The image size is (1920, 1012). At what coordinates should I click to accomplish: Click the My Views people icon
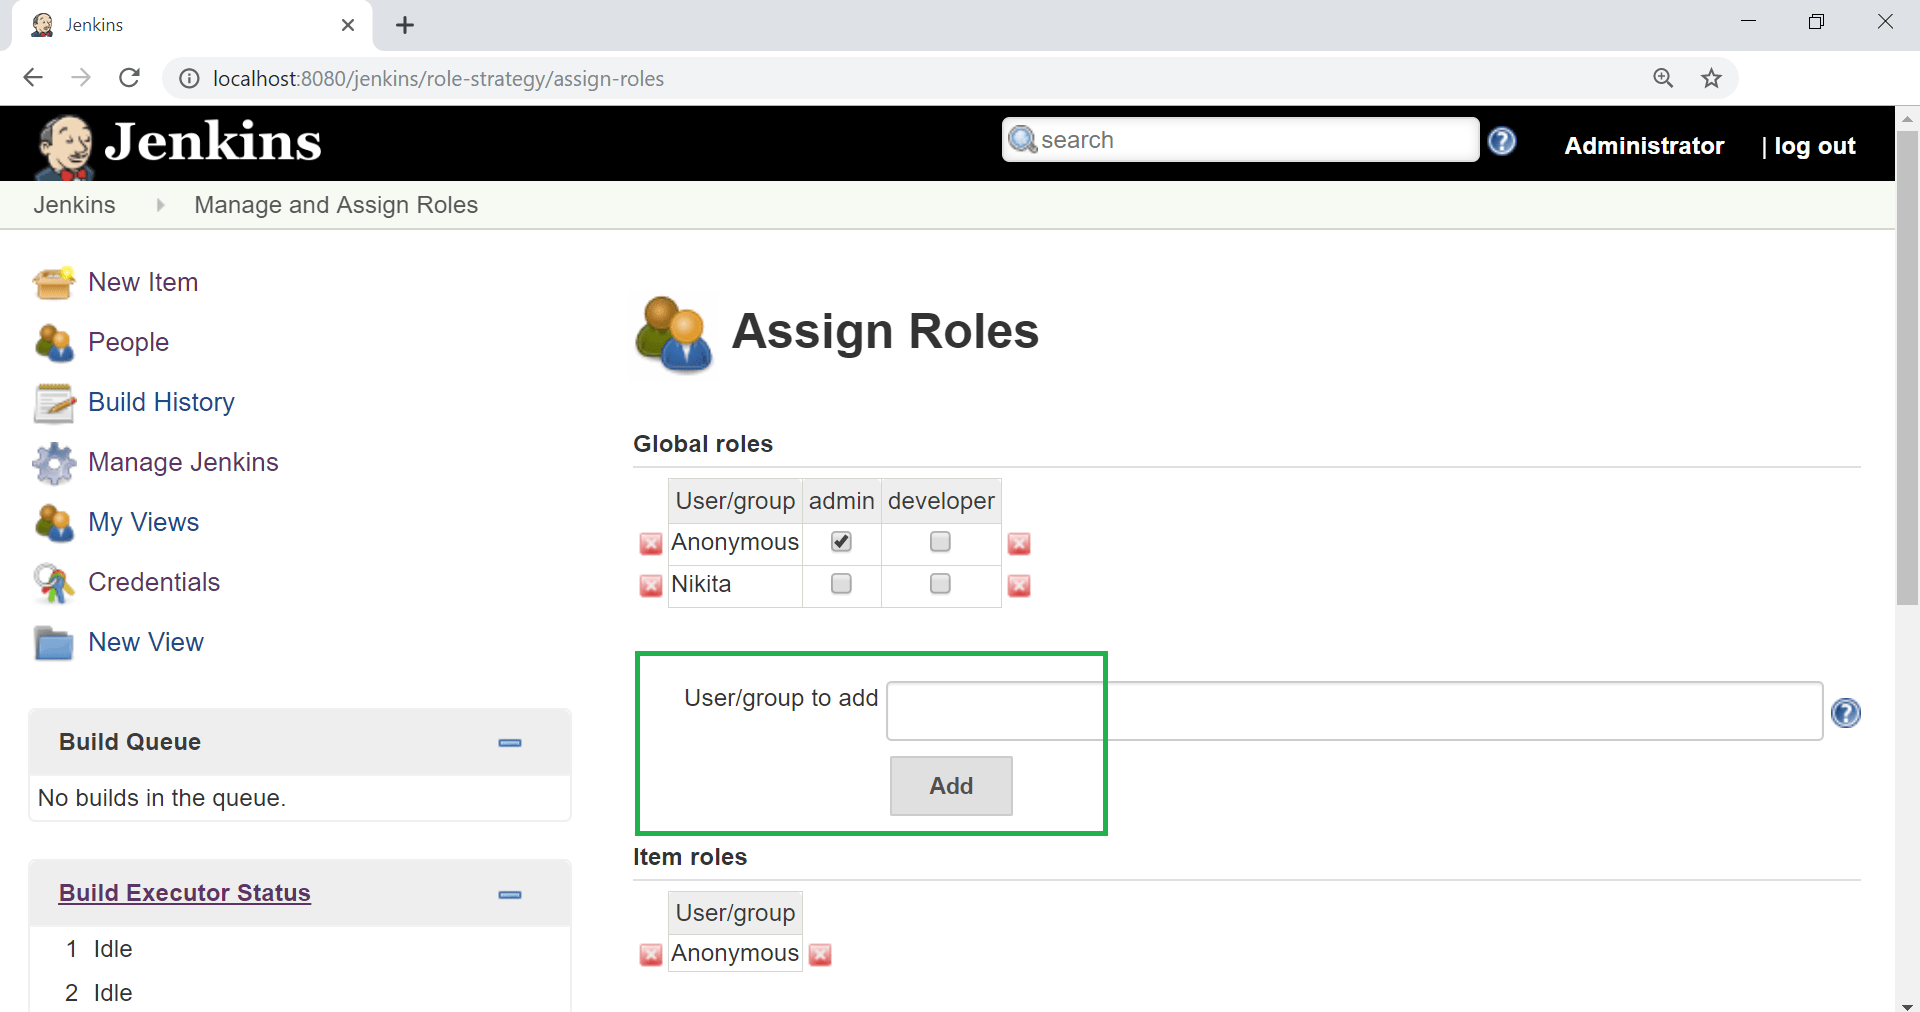[x=54, y=523]
